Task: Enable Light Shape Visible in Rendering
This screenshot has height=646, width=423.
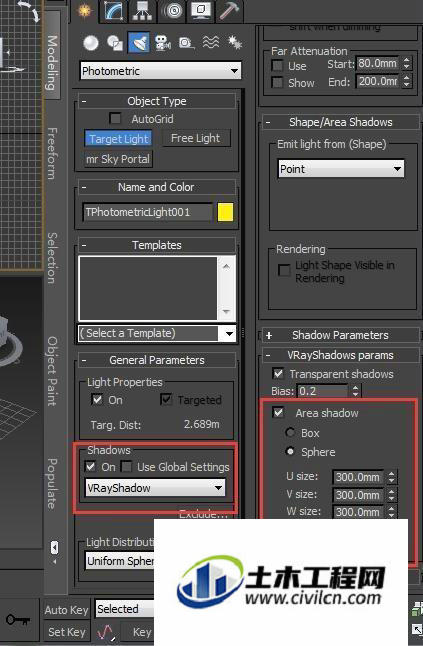Action: (x=284, y=270)
